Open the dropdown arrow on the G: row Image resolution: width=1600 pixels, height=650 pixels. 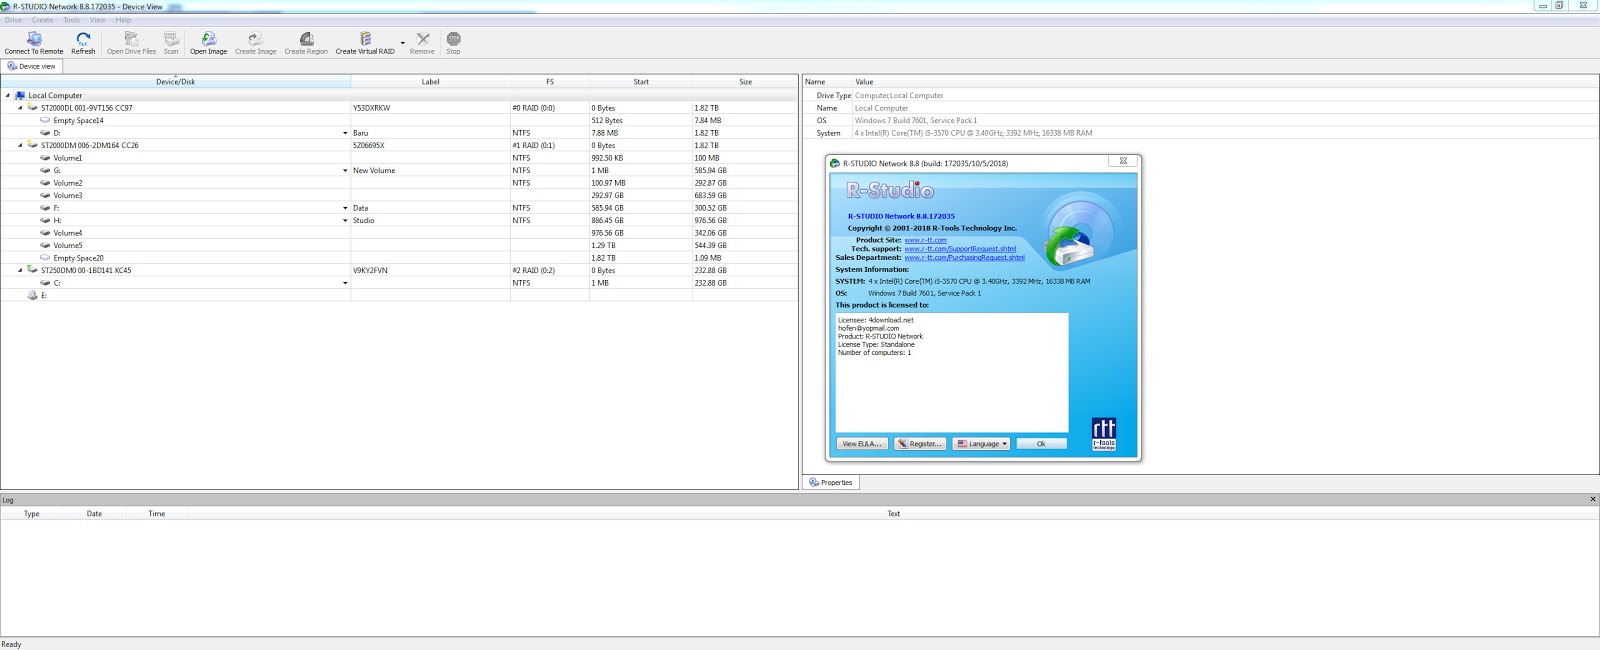pos(345,170)
